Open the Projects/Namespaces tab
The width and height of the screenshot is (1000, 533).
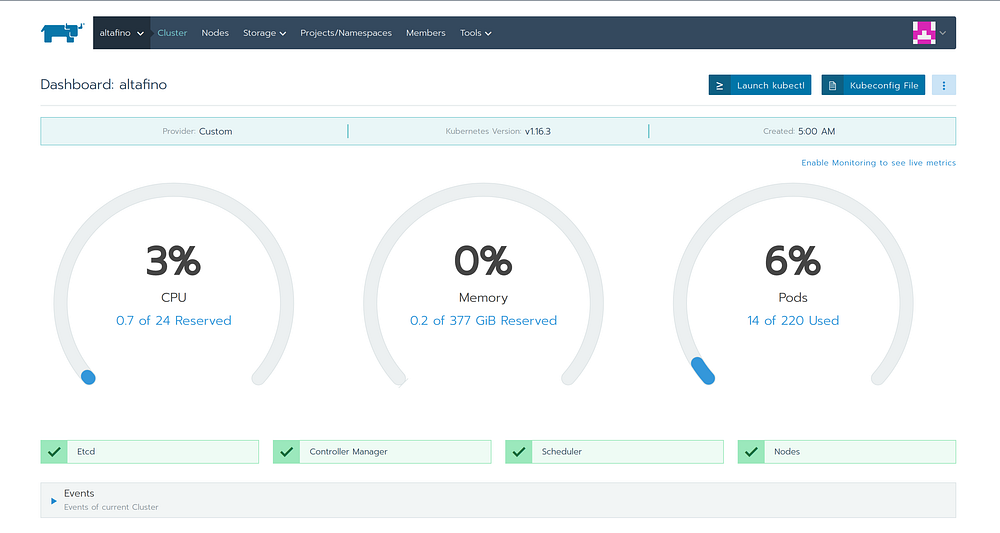coord(346,33)
